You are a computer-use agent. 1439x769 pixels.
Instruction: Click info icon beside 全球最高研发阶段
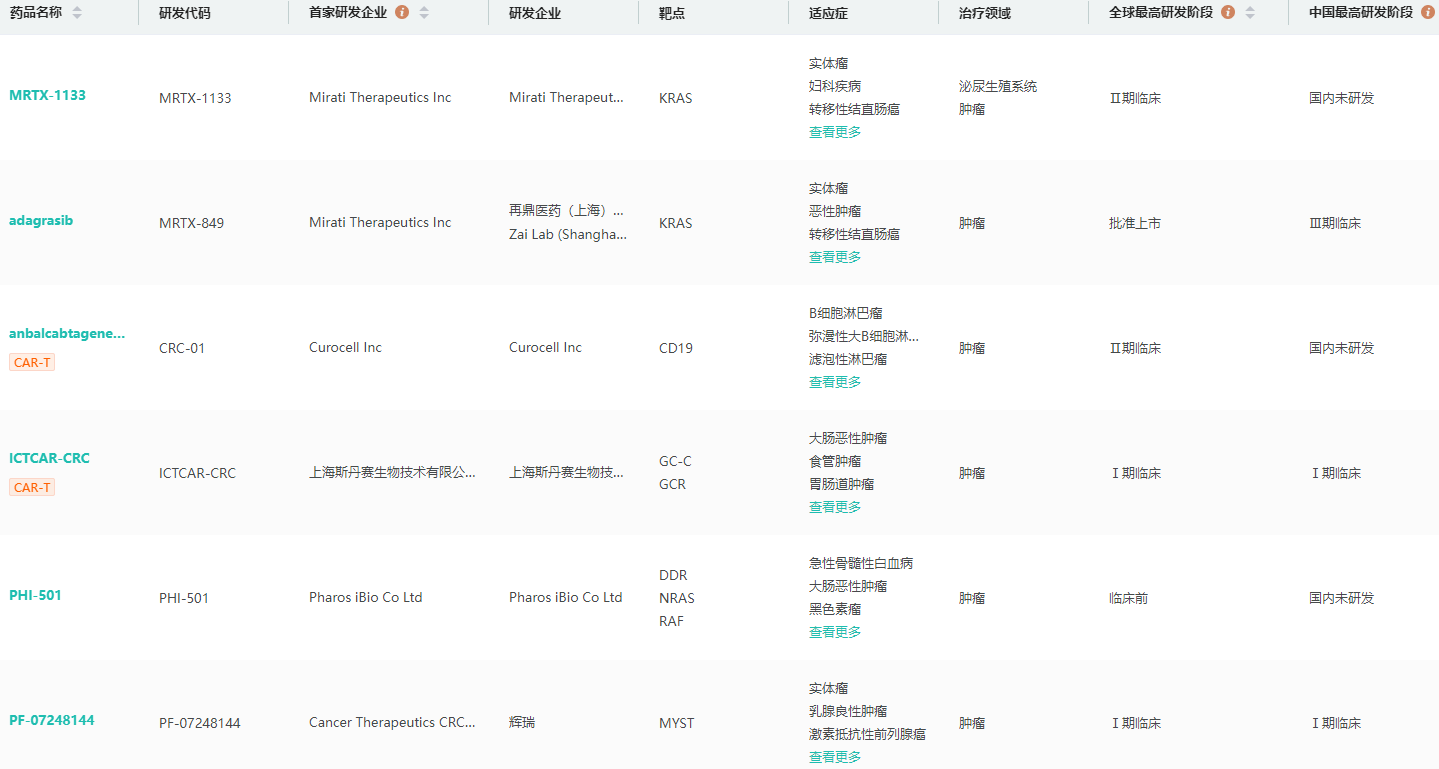pos(1228,13)
